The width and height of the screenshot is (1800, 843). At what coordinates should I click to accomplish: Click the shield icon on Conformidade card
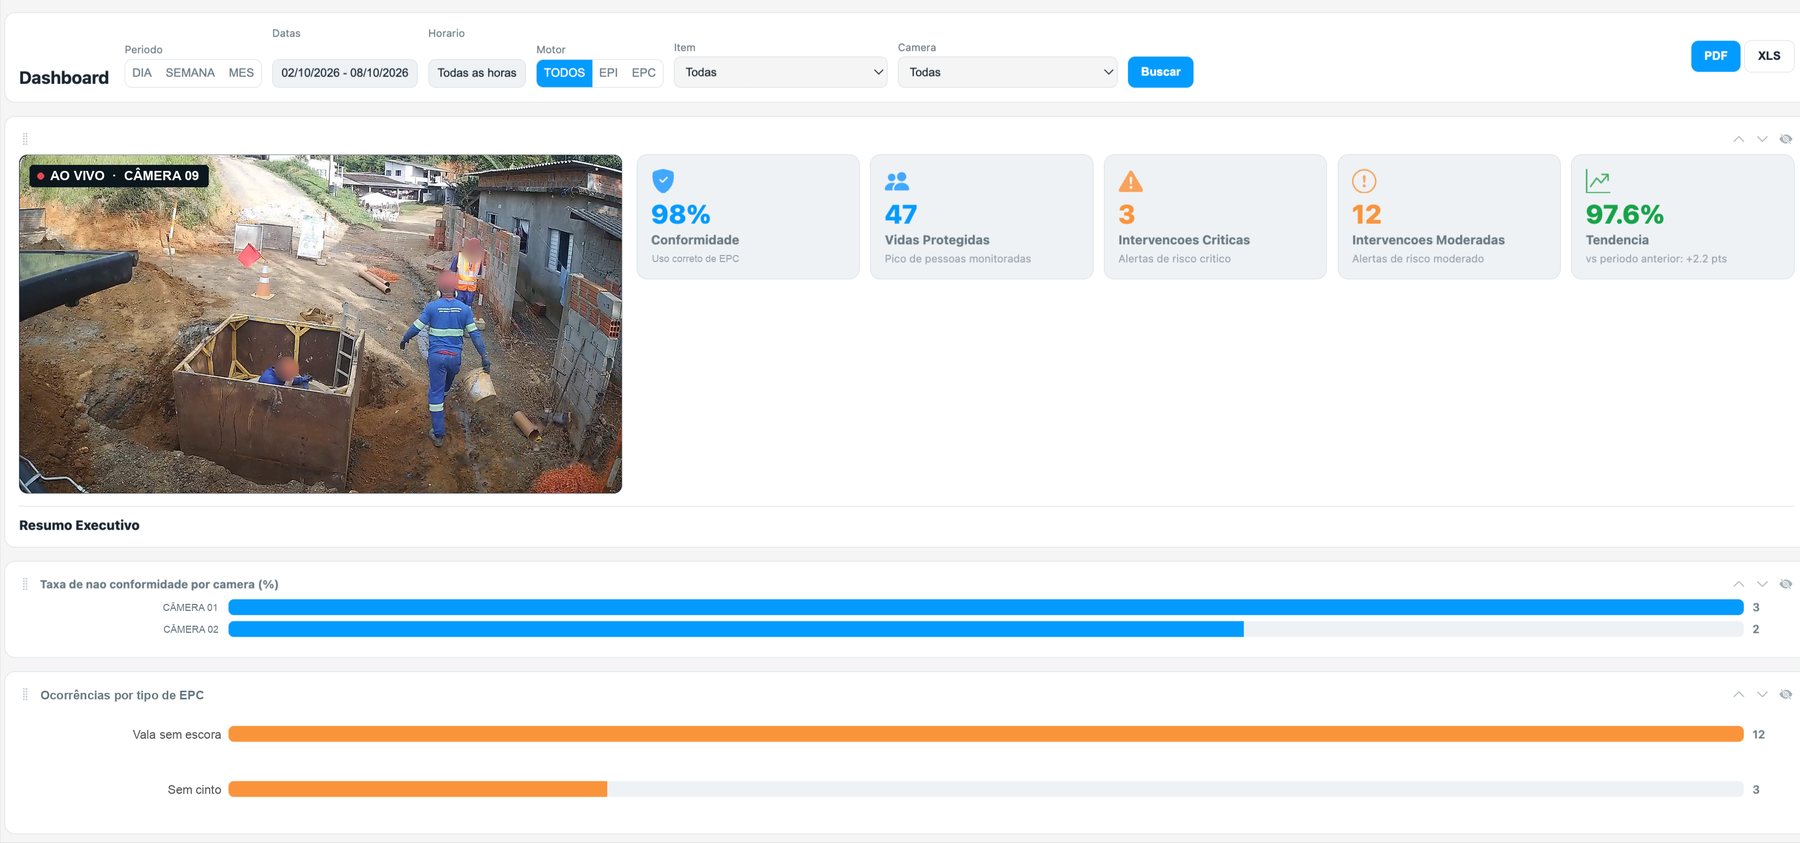[663, 181]
